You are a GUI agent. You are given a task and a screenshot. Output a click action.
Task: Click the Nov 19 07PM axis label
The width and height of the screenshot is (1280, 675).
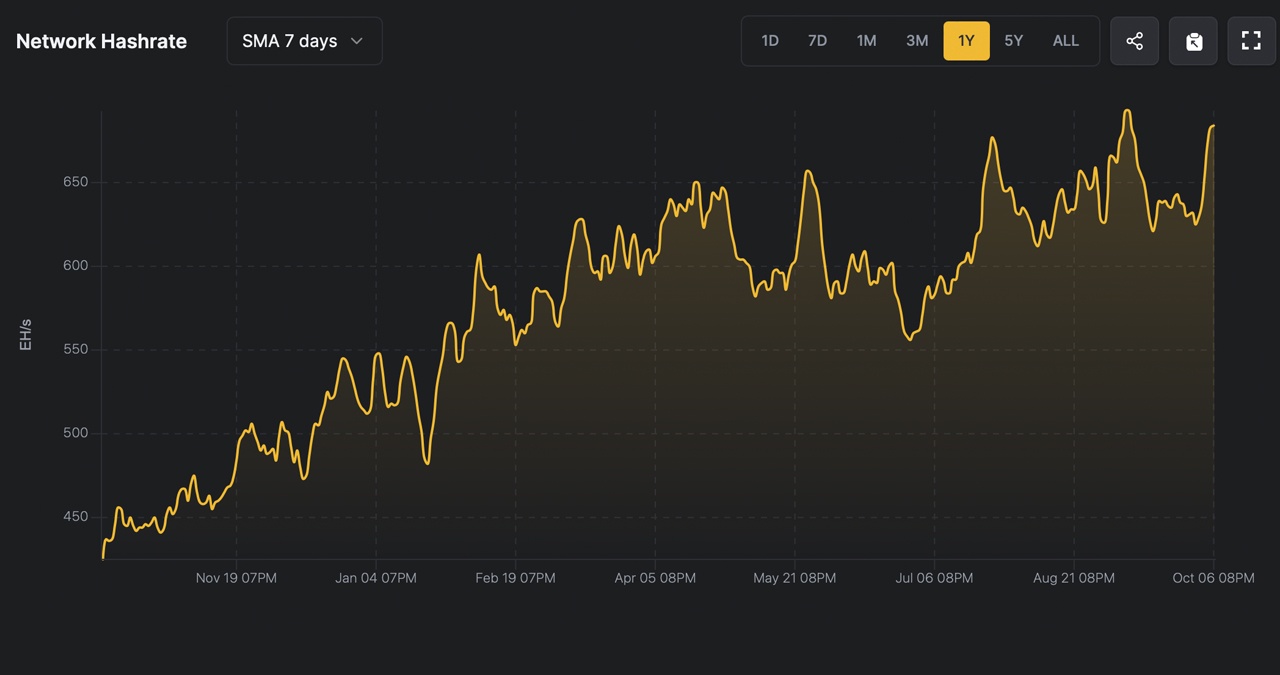pyautogui.click(x=236, y=578)
